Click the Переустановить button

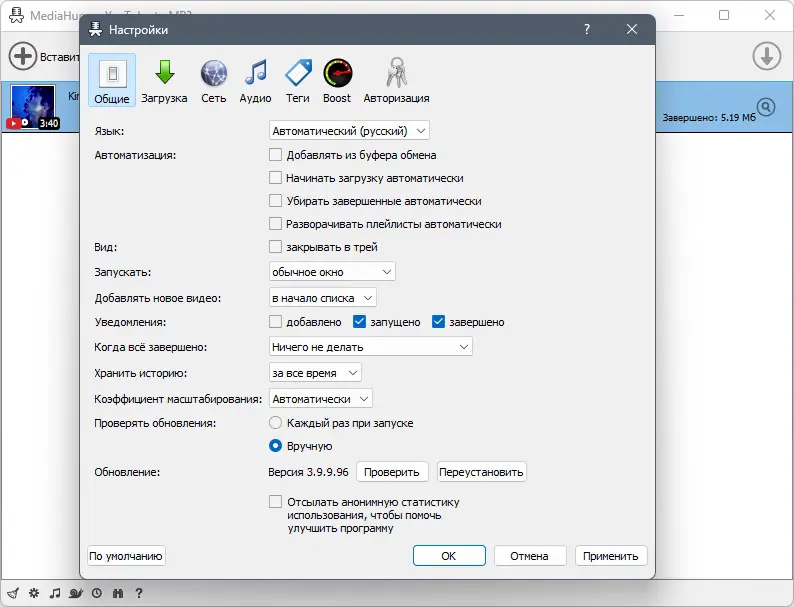click(481, 472)
